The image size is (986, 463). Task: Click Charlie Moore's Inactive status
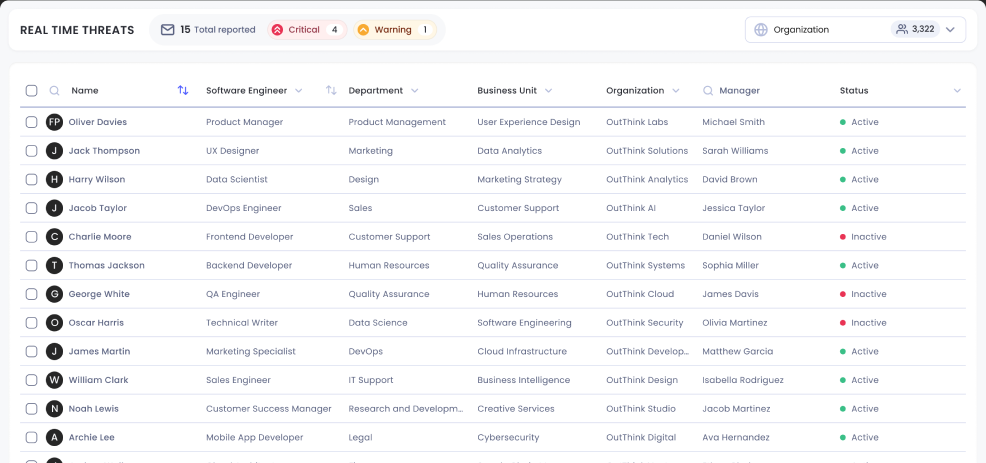click(x=863, y=237)
